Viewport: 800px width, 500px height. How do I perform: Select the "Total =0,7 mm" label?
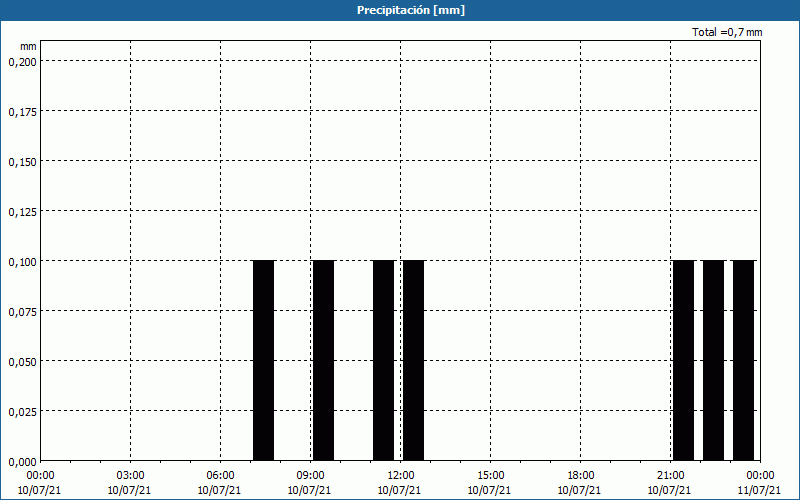tap(727, 32)
